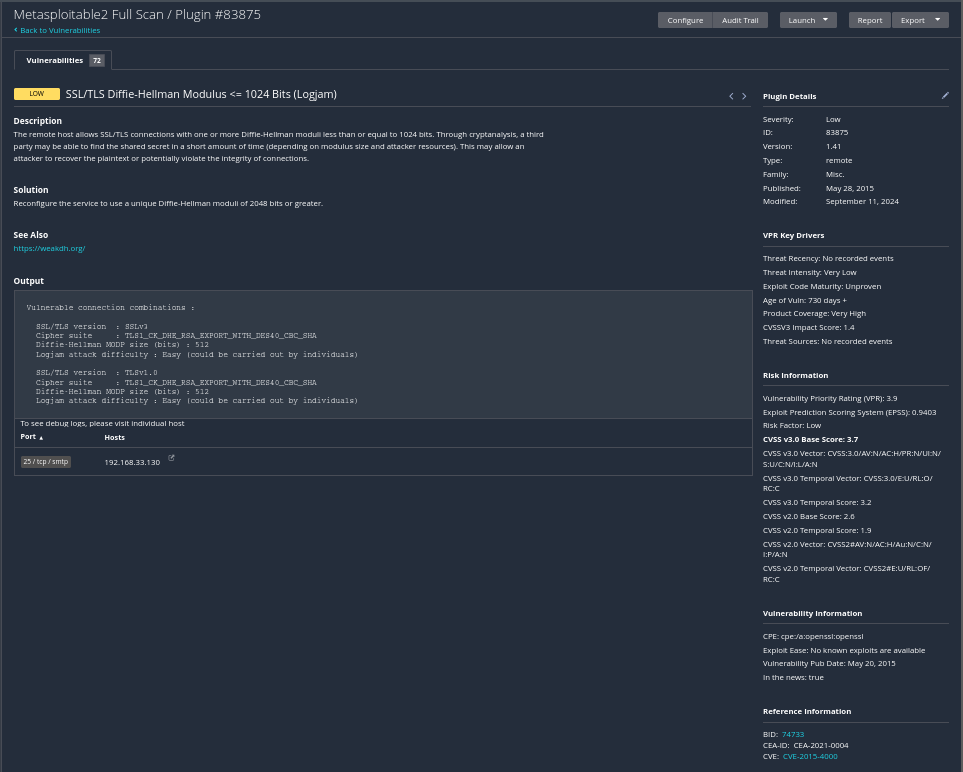Open the weakdh.org See Also link

[49, 248]
